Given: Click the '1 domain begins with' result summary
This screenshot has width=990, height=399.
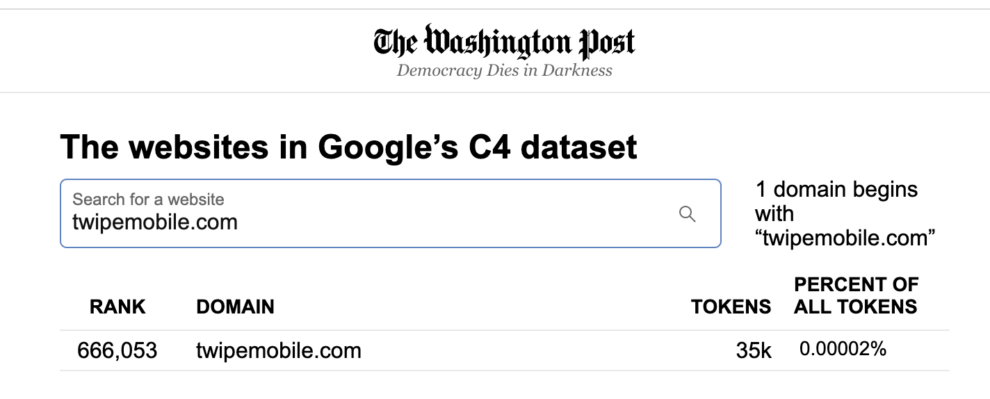Looking at the screenshot, I should tap(836, 201).
